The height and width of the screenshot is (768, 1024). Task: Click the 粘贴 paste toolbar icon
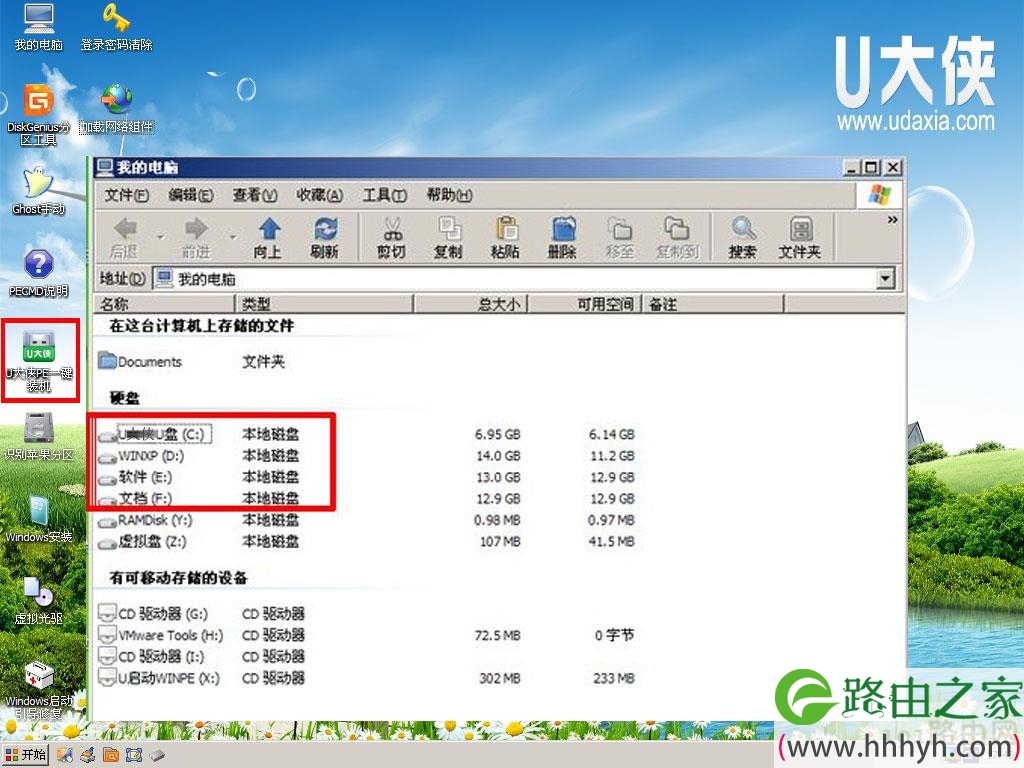coord(505,238)
